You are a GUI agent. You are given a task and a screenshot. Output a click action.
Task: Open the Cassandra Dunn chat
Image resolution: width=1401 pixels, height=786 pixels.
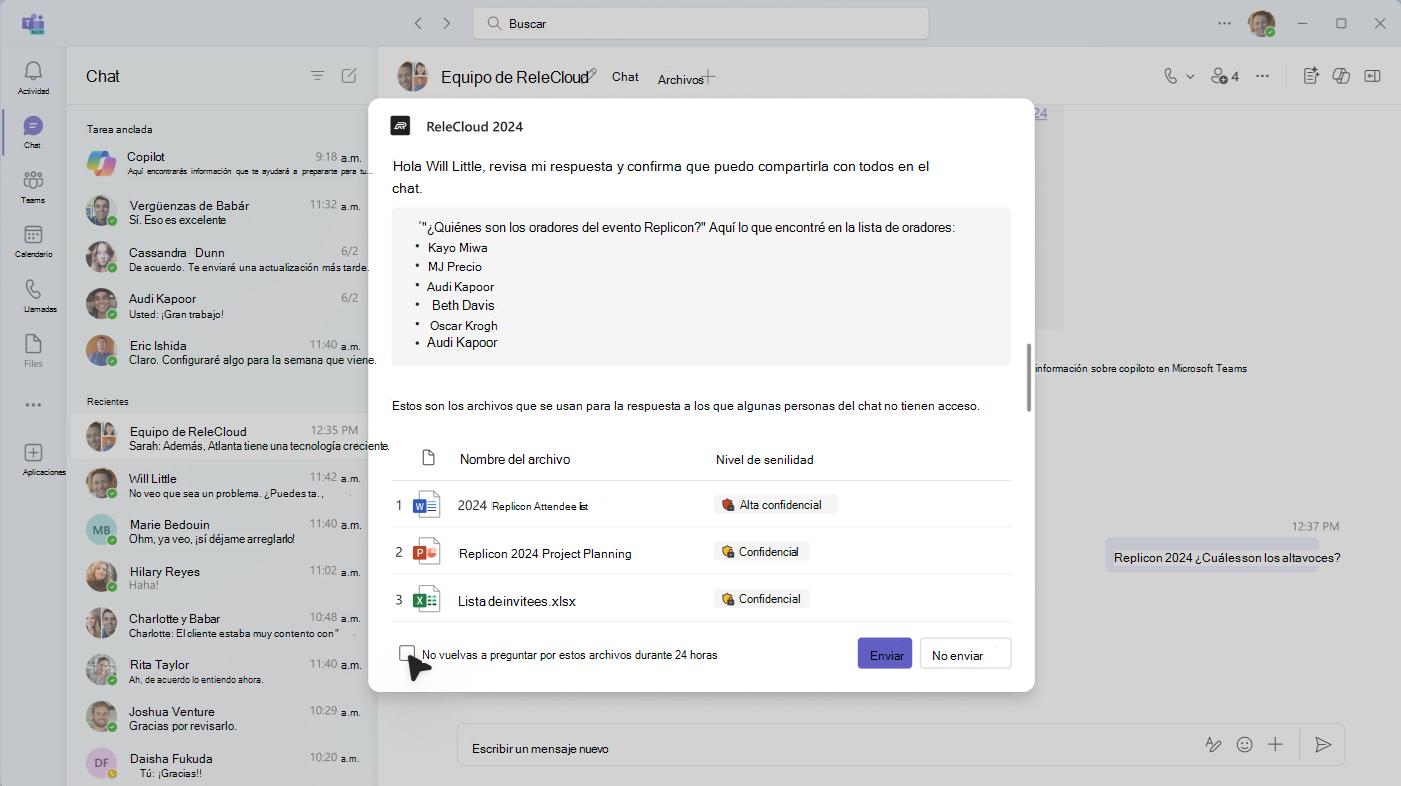pos(222,260)
